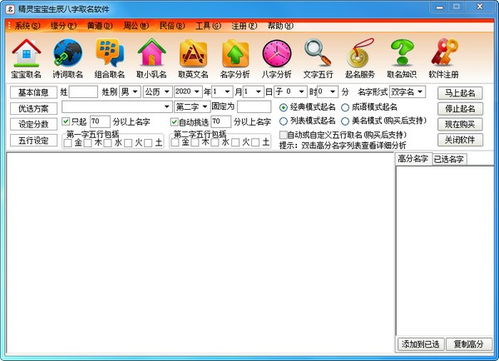Image resolution: width=499 pixels, height=361 pixels.
Task: Expand the 性别 gender dropdown
Action: [130, 92]
